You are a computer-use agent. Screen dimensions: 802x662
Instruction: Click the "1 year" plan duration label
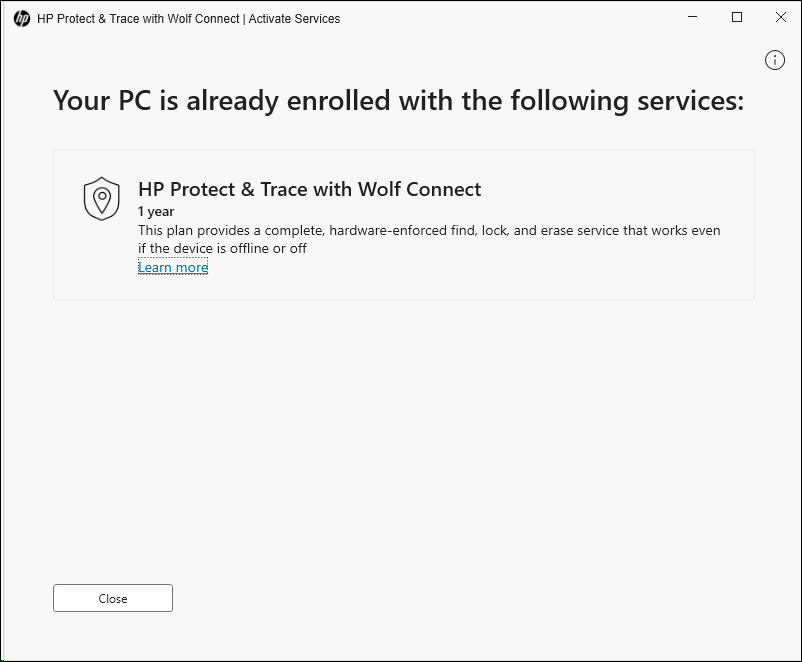pos(156,212)
